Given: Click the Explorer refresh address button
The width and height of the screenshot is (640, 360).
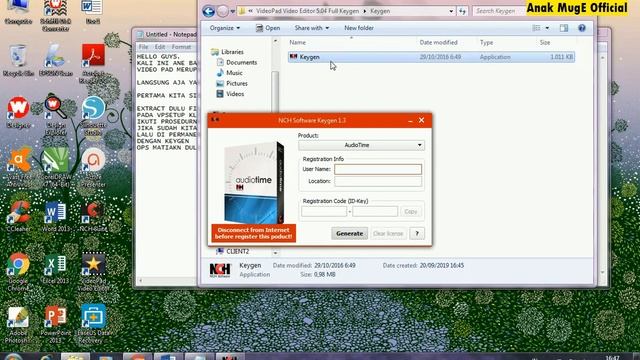Looking at the screenshot, I should click(x=462, y=11).
